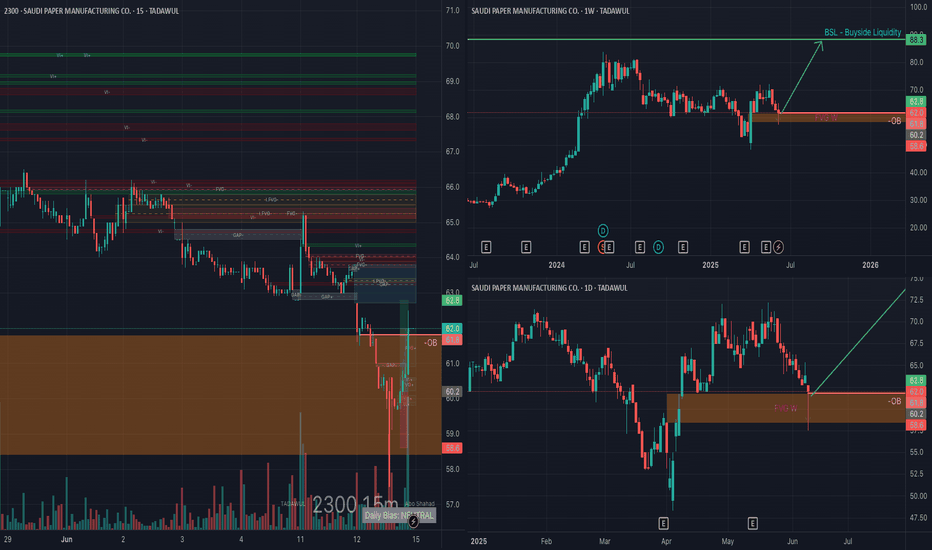
Task: Click the 66.0 price level on 15-minute axis
Action: pyautogui.click(x=452, y=187)
